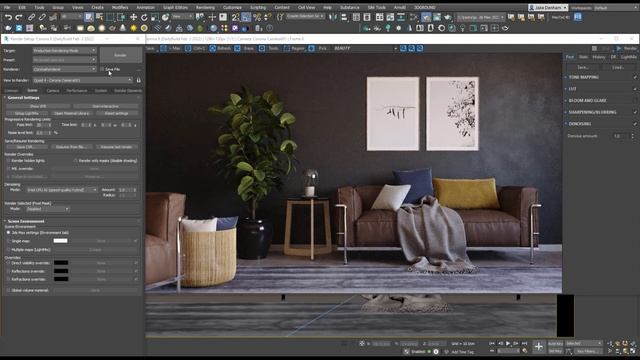Select Multiple maps (LightMix) radio option
The width and height of the screenshot is (640, 360).
(8, 250)
